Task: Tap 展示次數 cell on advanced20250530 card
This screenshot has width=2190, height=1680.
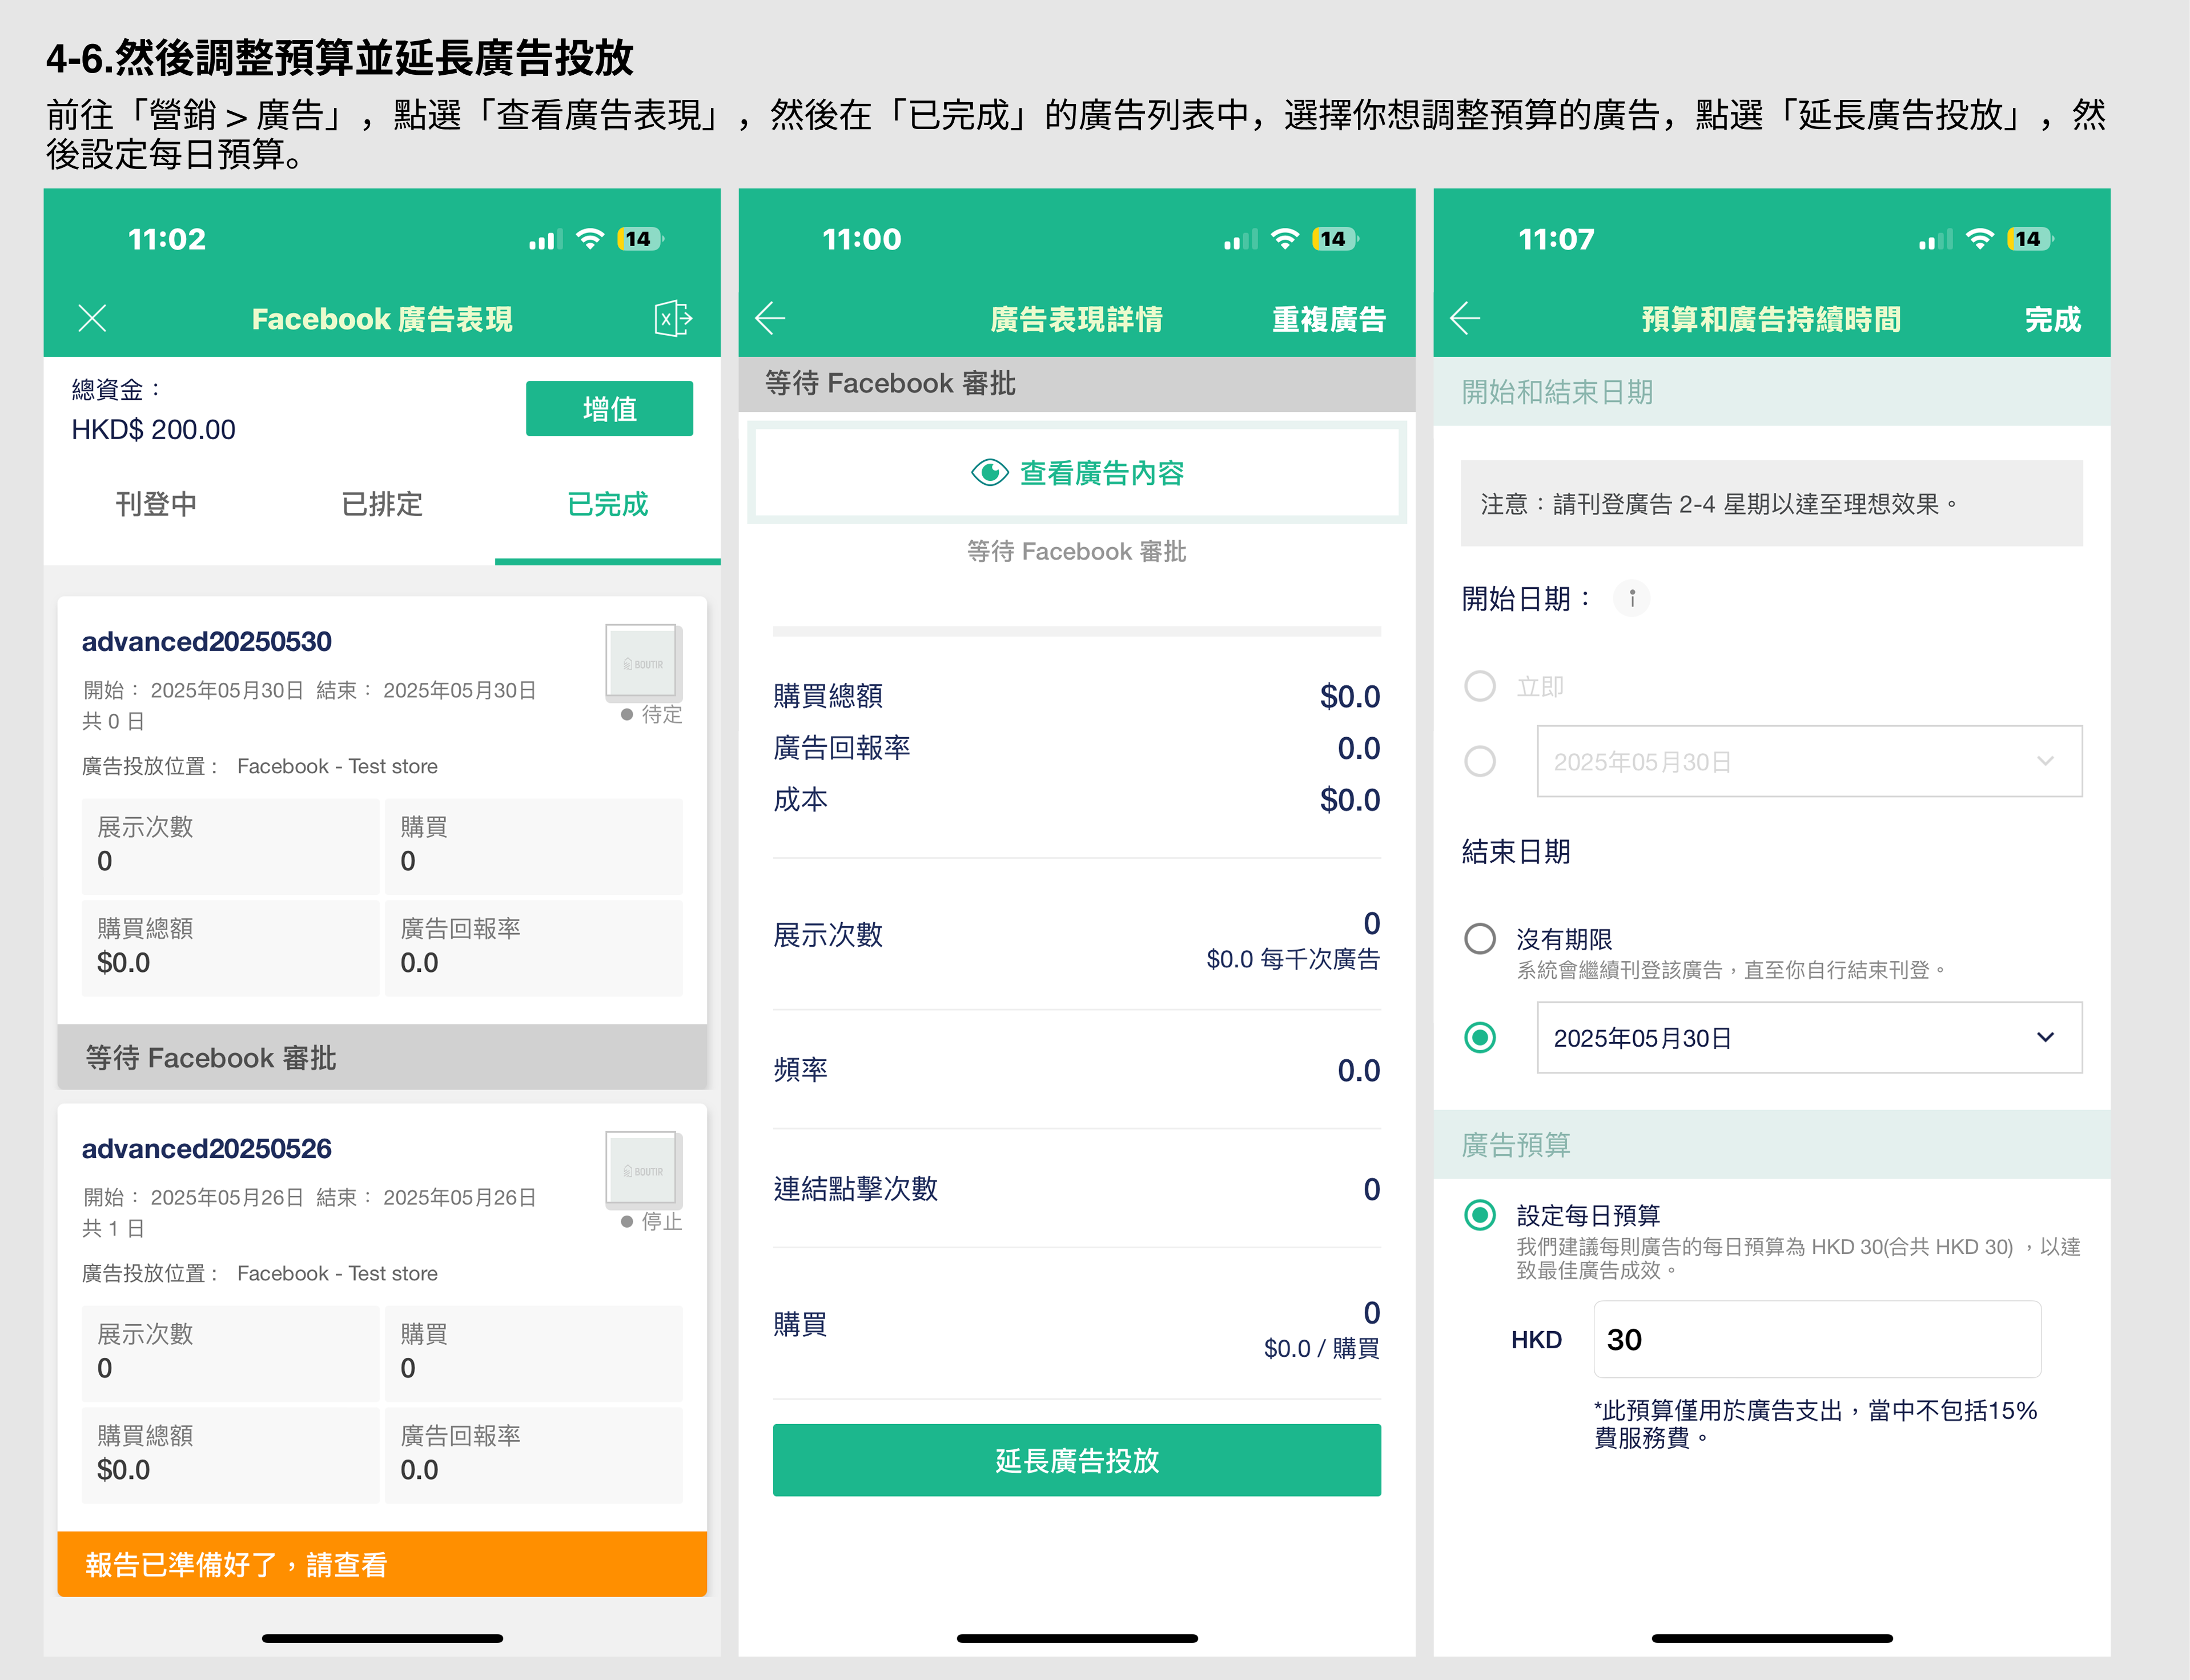Action: pyautogui.click(x=230, y=846)
